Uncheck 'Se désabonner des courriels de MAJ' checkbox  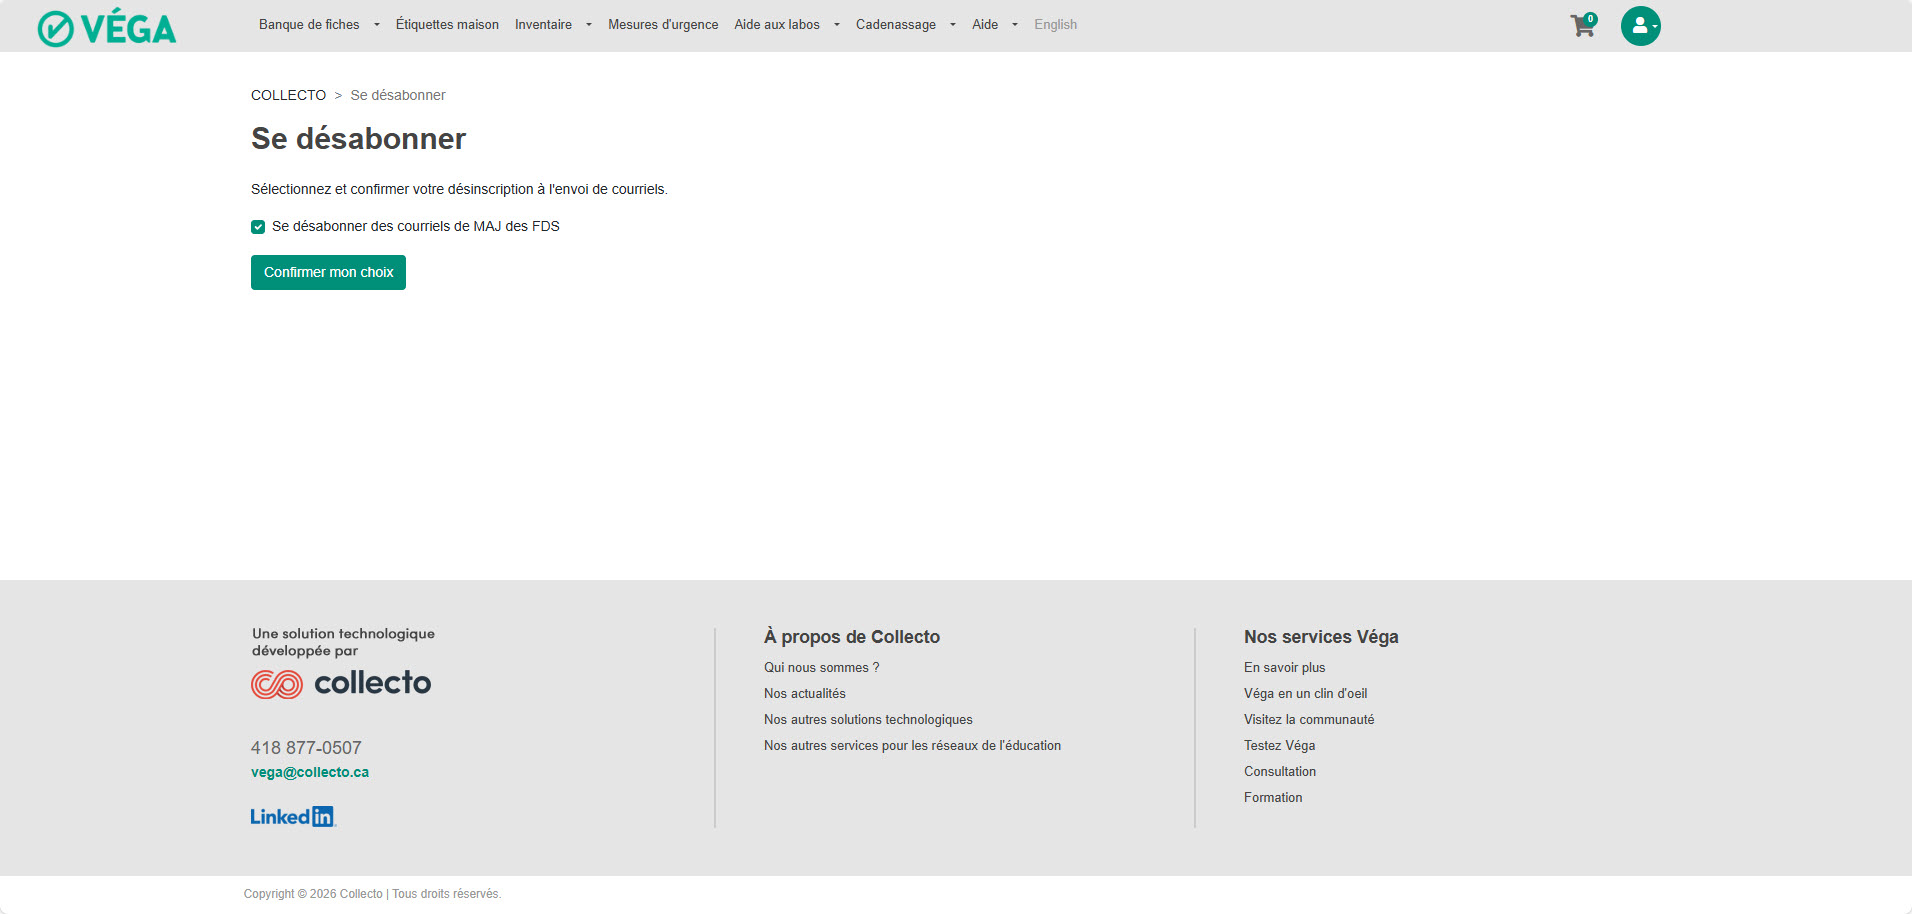(x=258, y=227)
